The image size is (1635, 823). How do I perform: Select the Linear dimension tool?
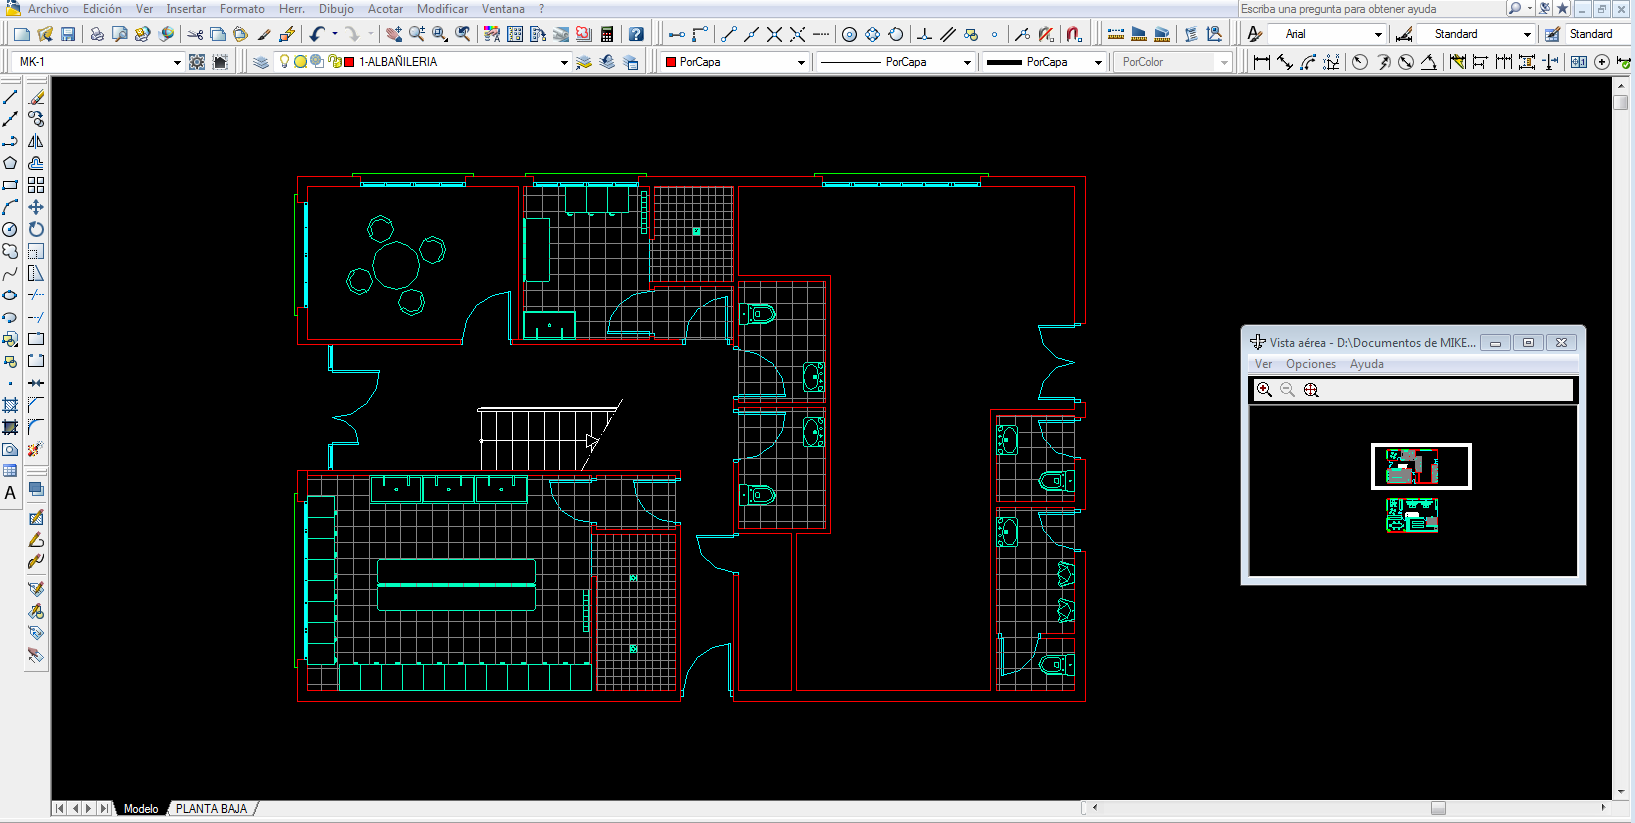coord(1262,62)
